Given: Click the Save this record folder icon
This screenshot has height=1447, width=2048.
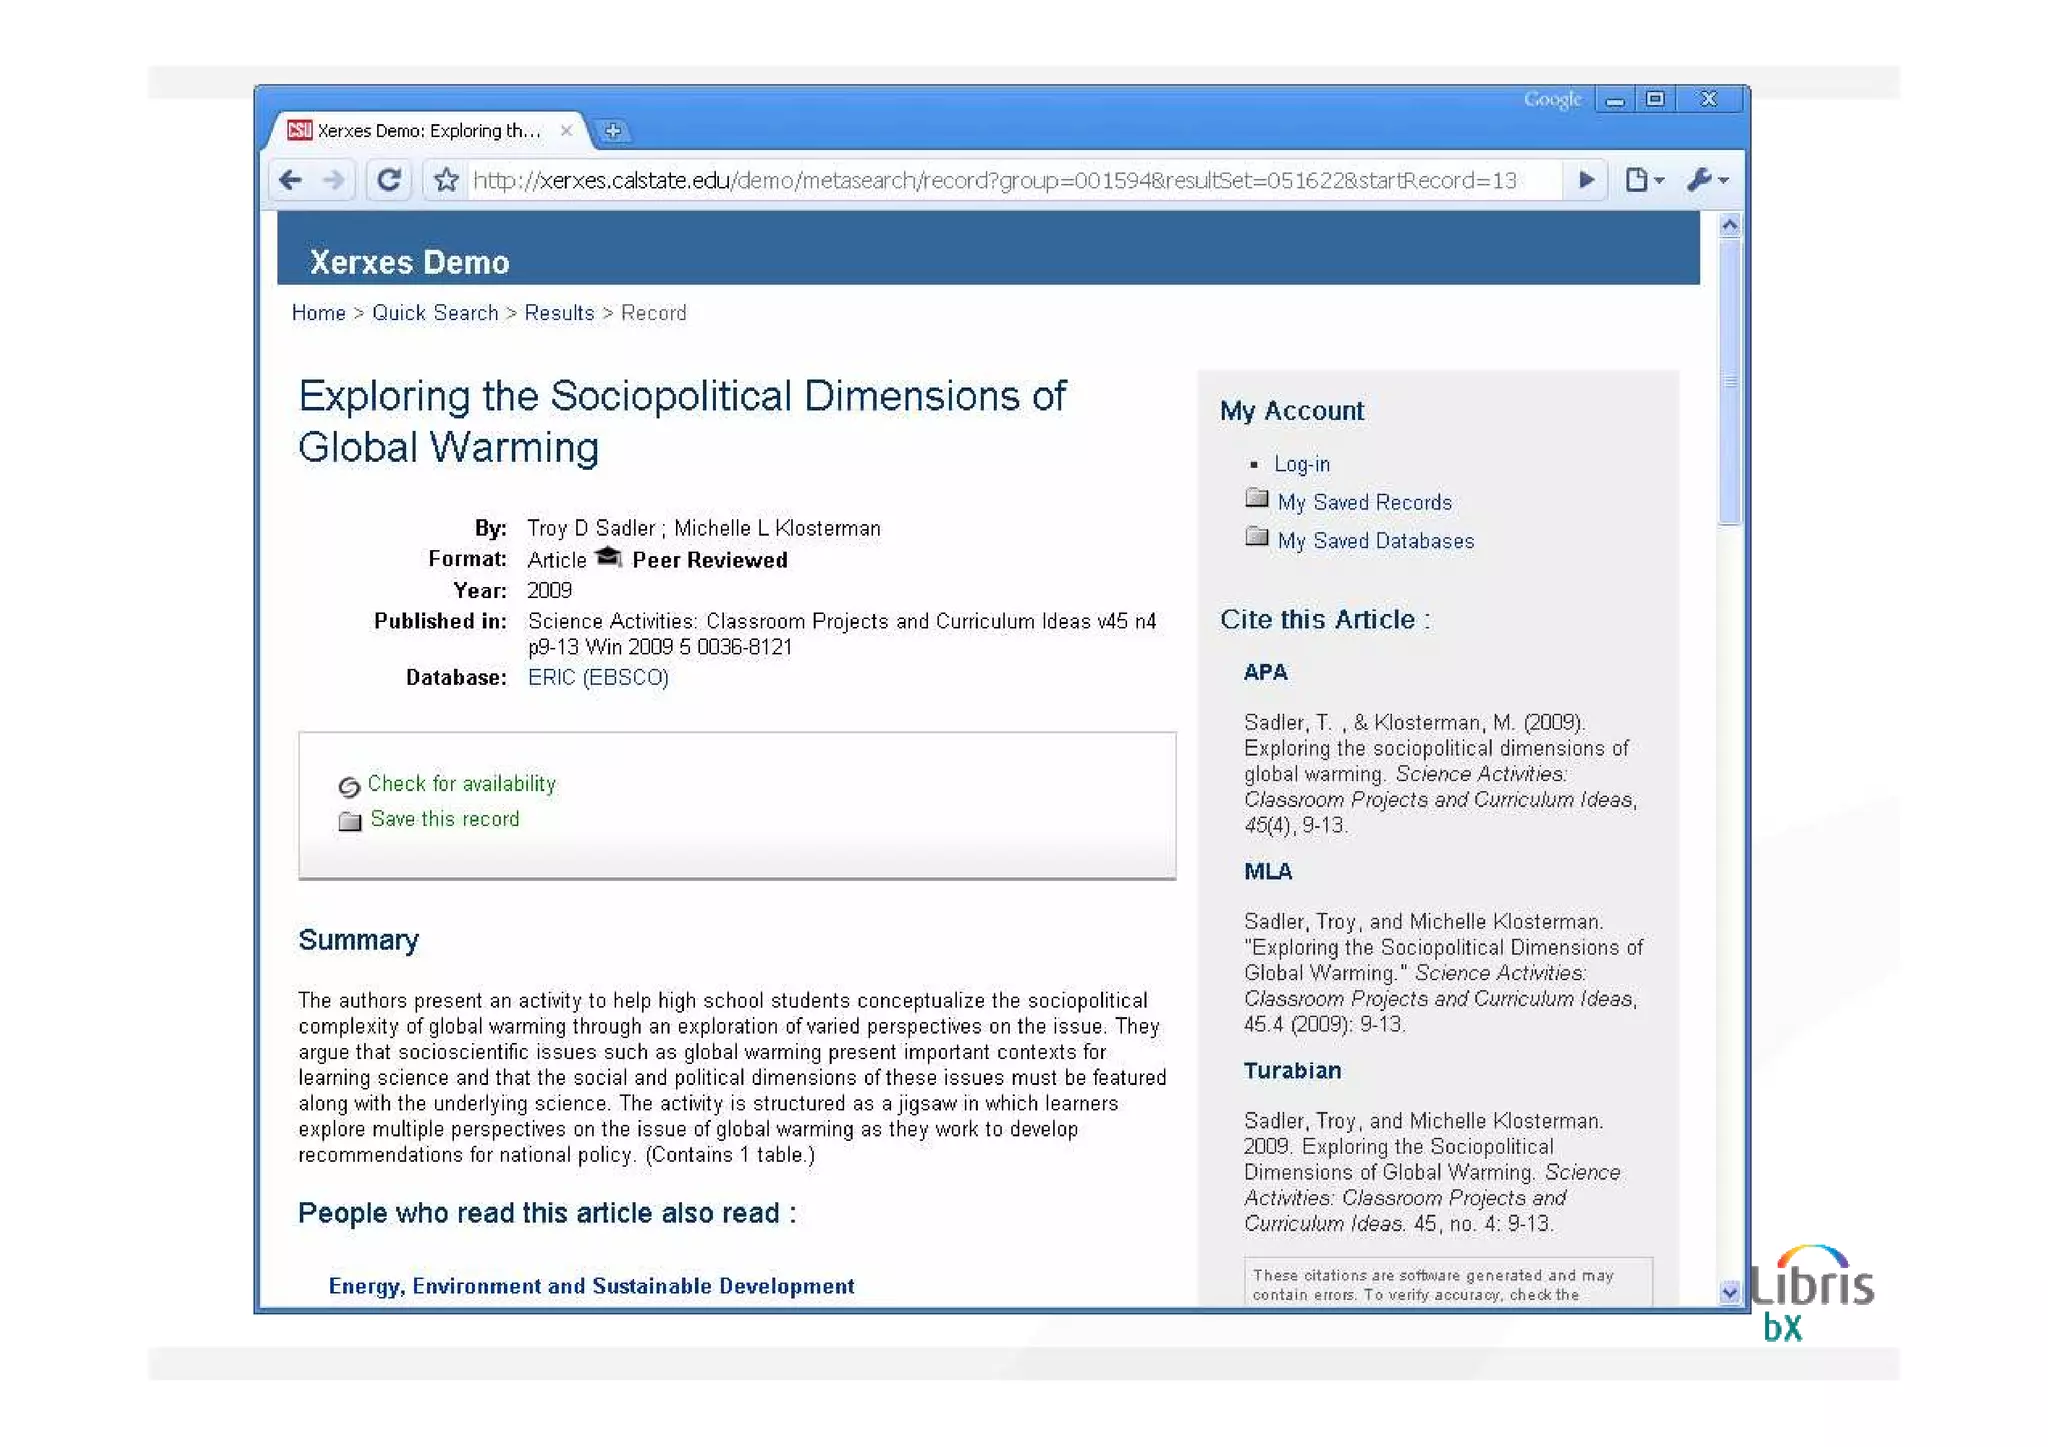Looking at the screenshot, I should [x=349, y=821].
